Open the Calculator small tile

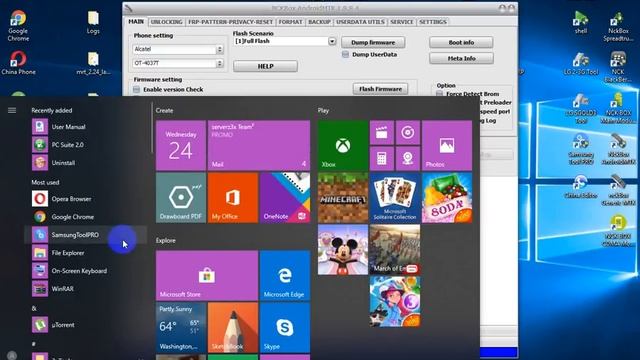[x=382, y=158]
